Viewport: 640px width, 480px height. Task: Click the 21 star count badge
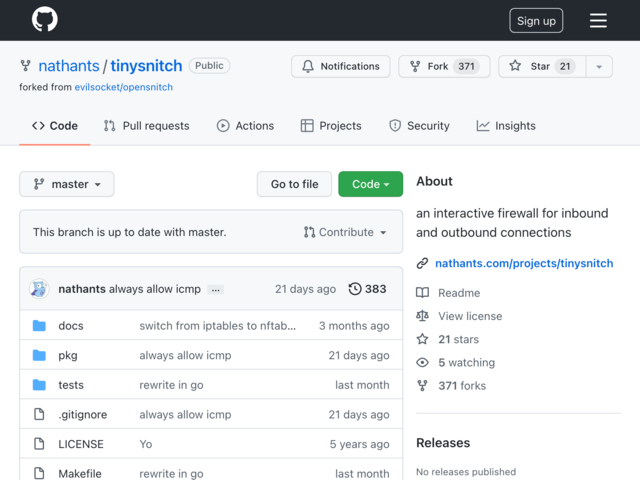[565, 66]
